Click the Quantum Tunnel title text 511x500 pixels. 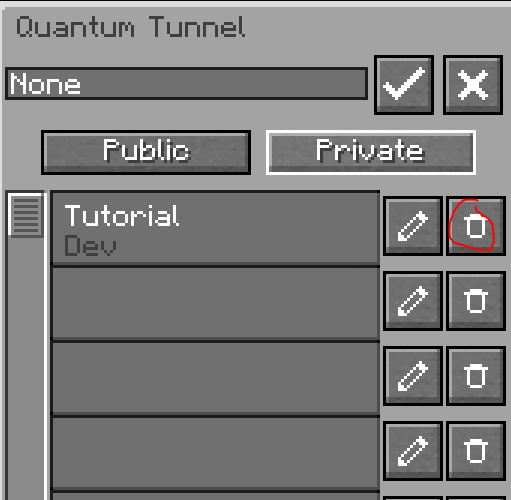[x=131, y=27]
